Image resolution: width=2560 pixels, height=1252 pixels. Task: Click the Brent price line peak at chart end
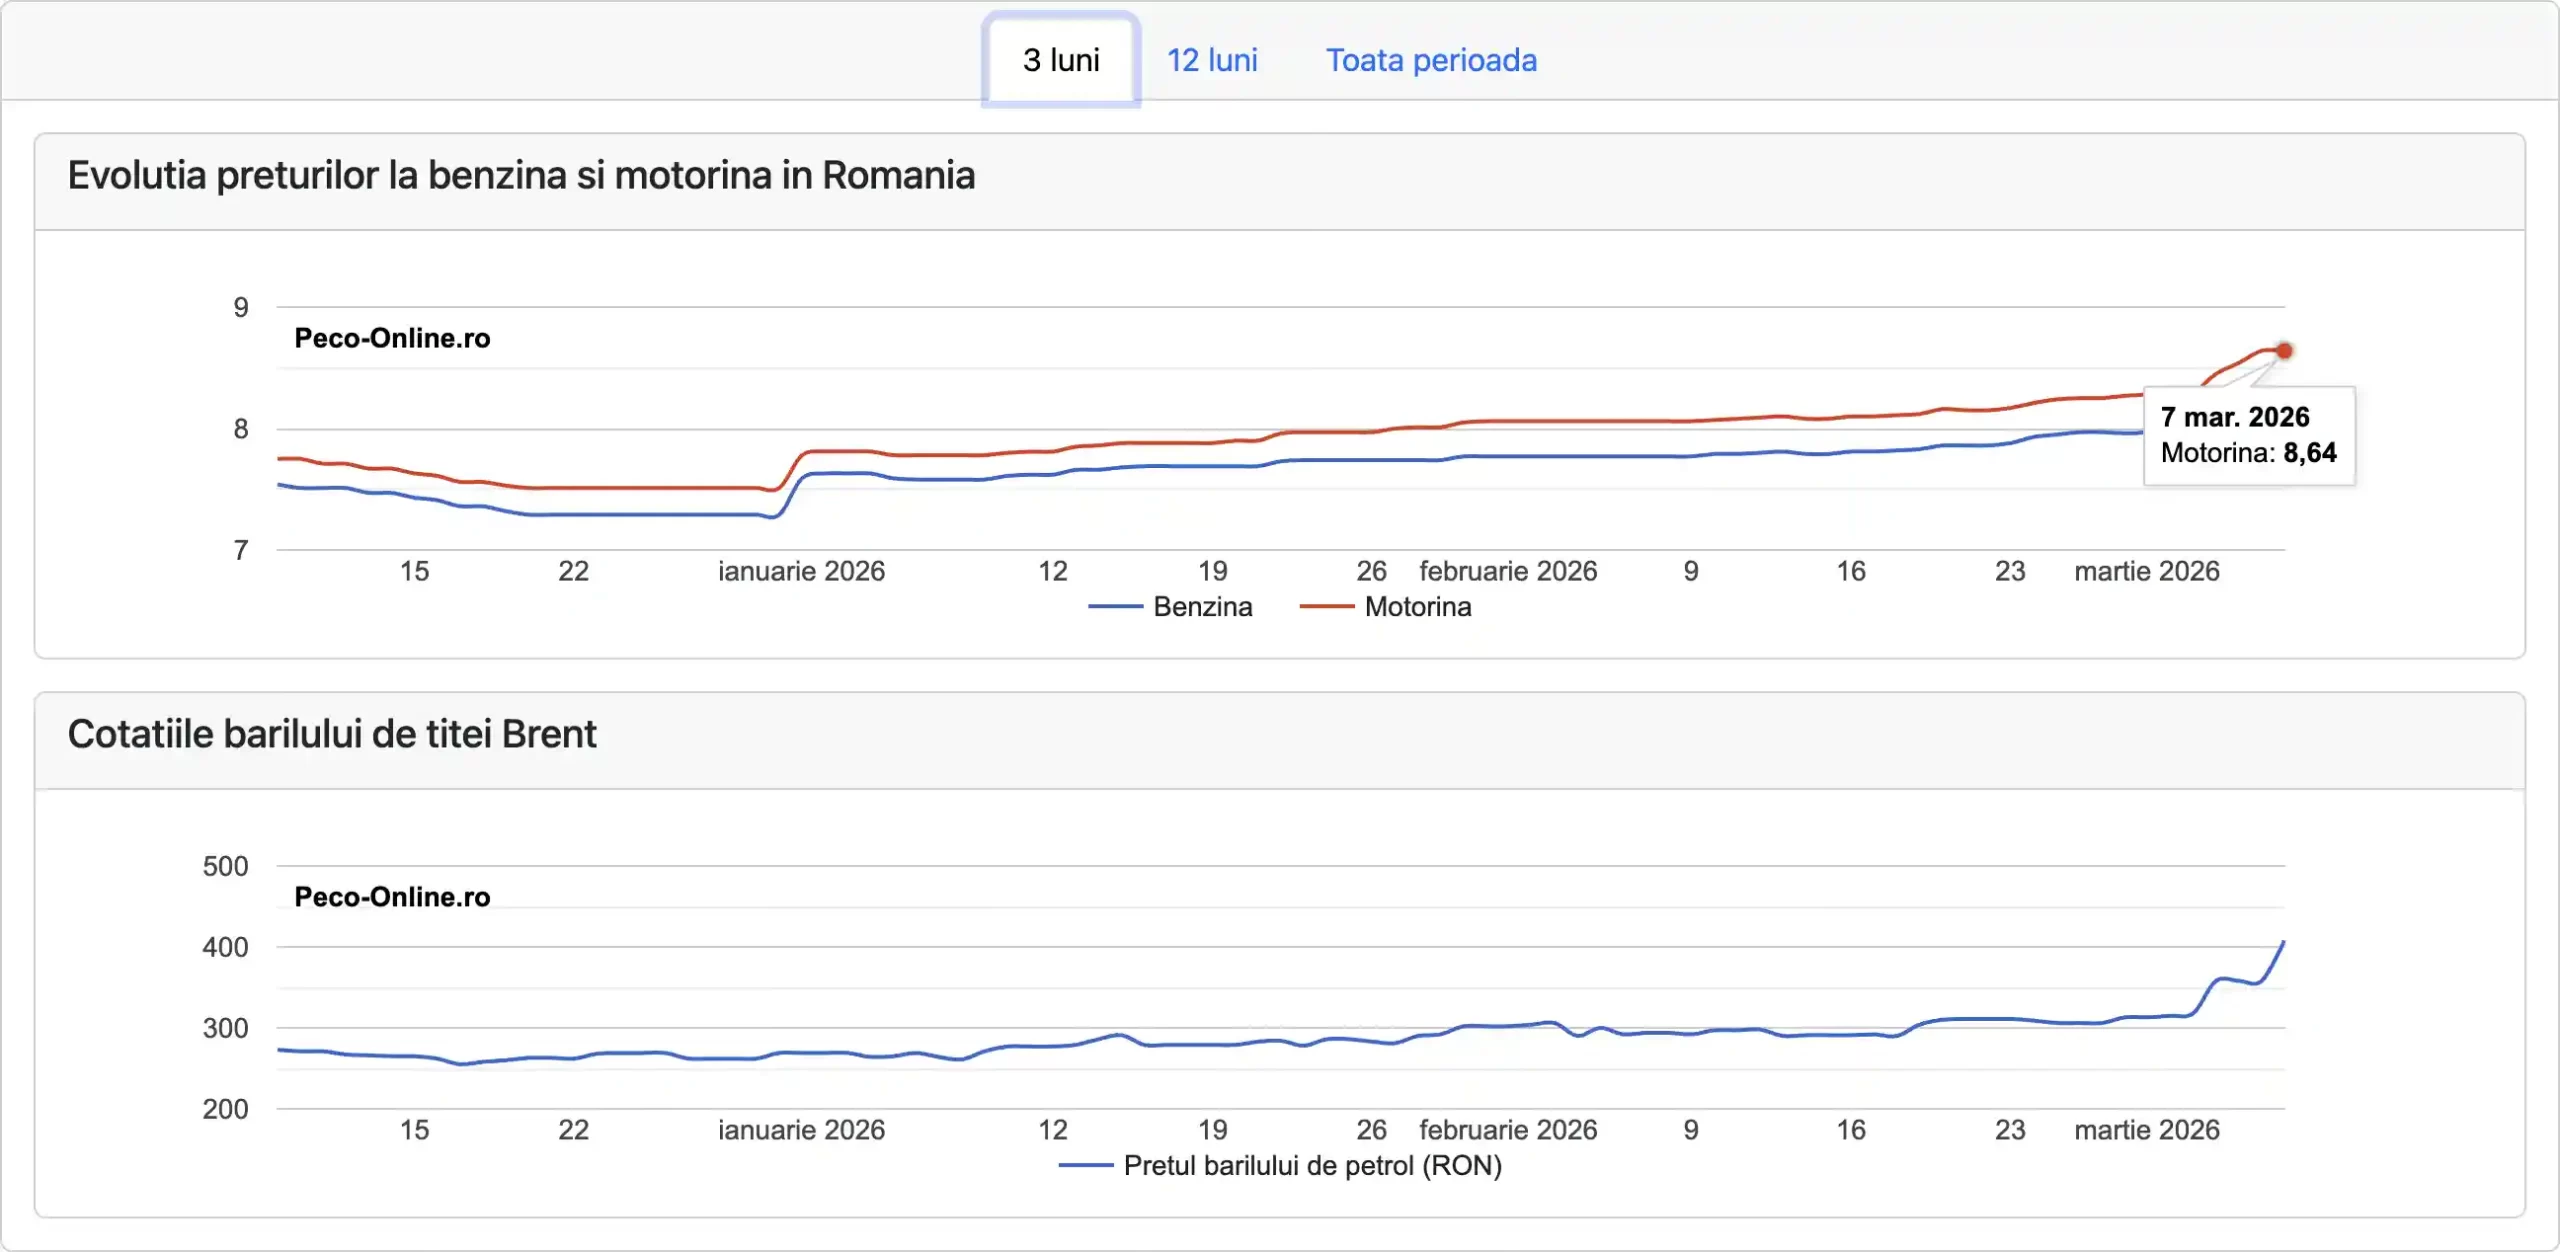[2282, 944]
